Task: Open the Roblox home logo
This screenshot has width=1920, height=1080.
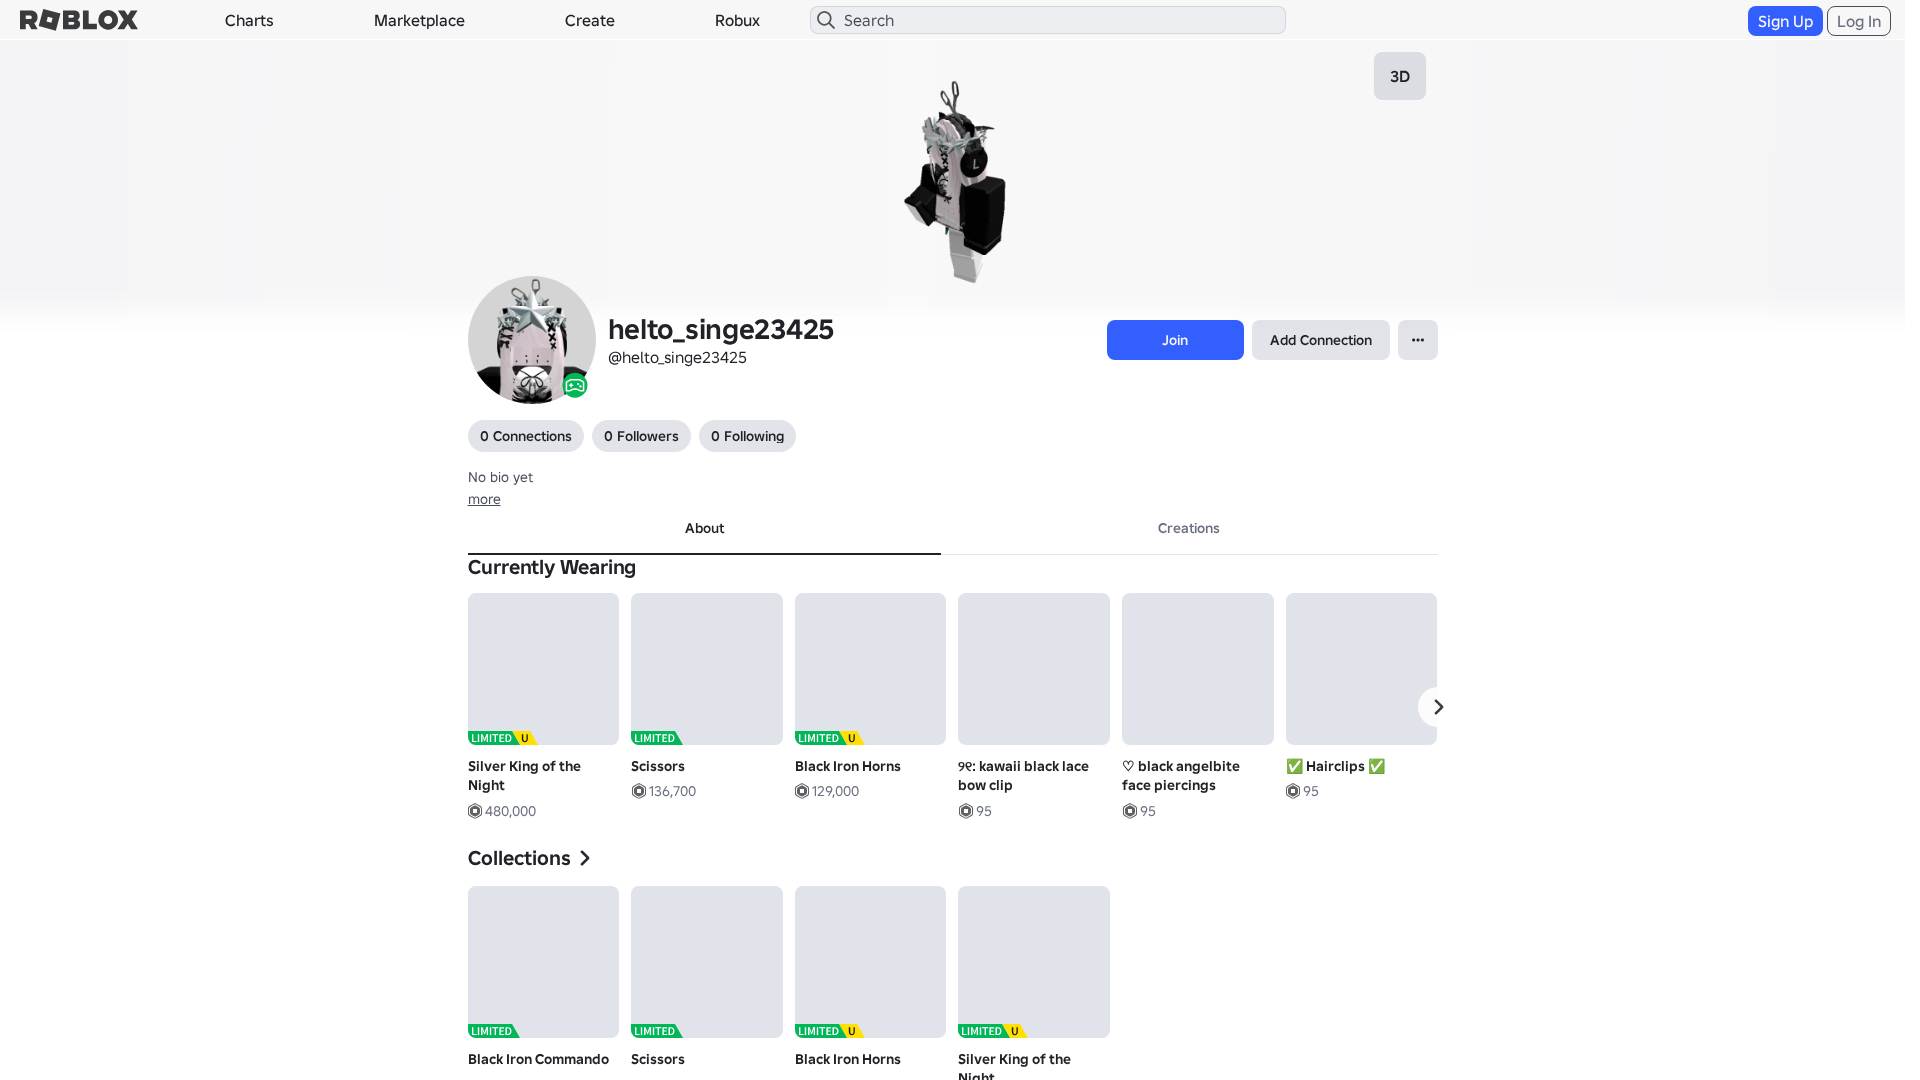Action: pyautogui.click(x=79, y=20)
